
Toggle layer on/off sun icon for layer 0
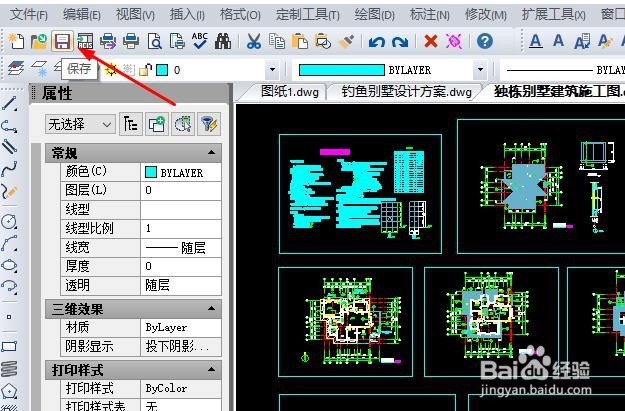pyautogui.click(x=112, y=70)
